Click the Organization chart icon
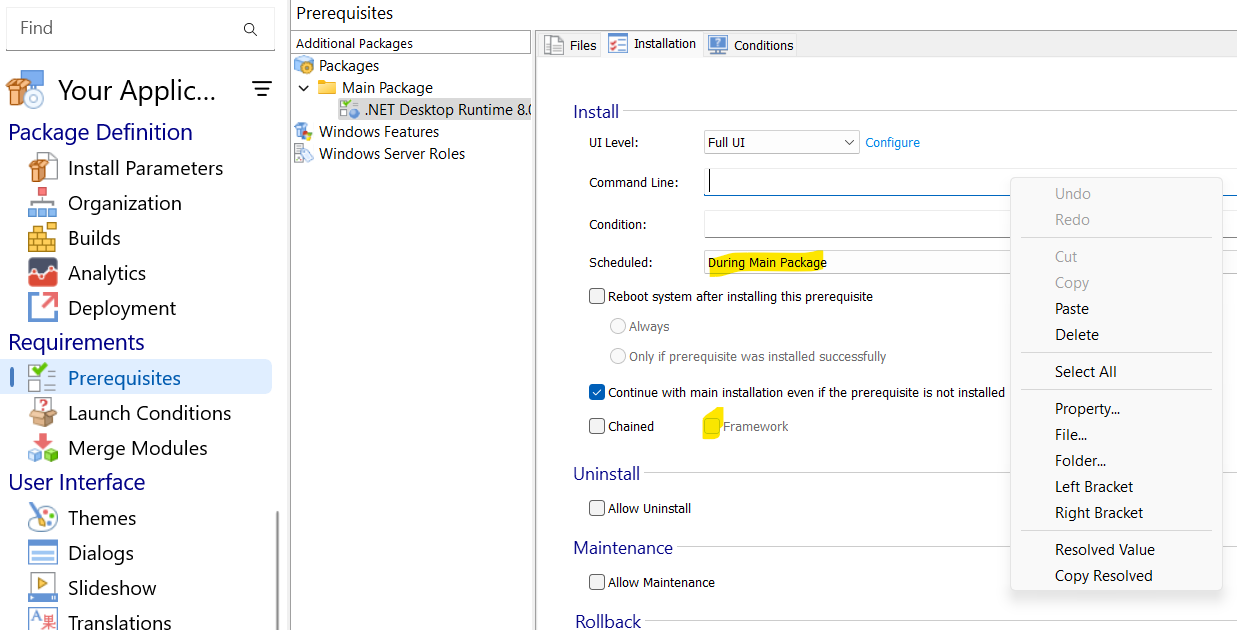 point(43,203)
